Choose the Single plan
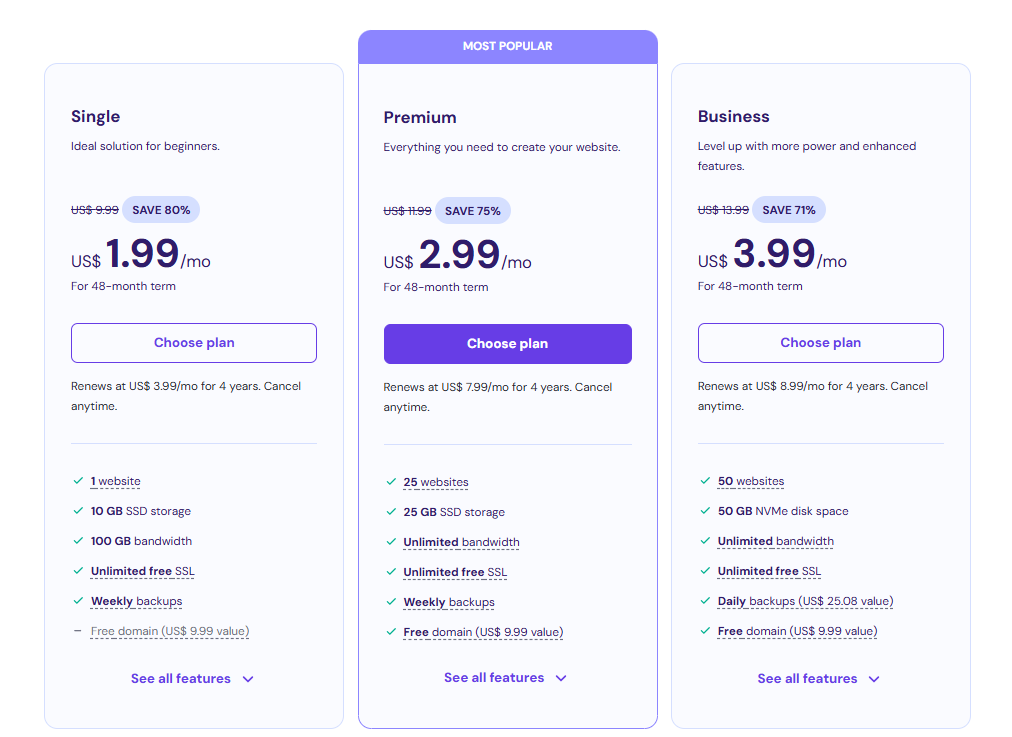 point(194,343)
